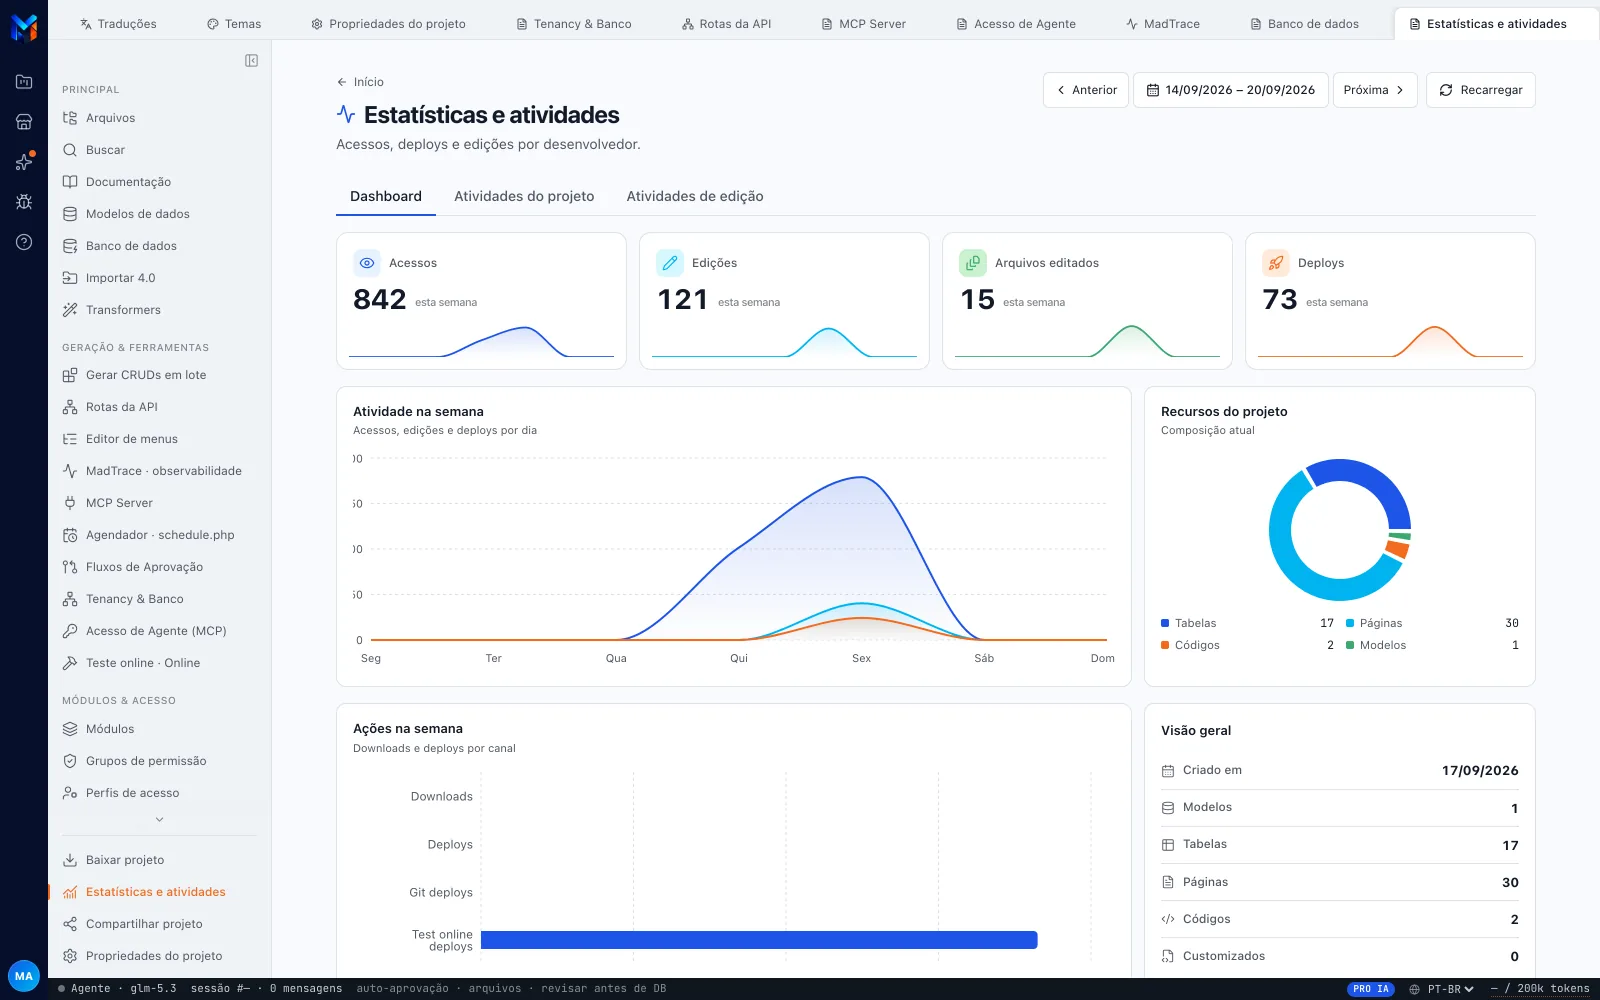
Task: Expand the sidebar section chevron below Perfis de acesso
Action: pyautogui.click(x=159, y=820)
